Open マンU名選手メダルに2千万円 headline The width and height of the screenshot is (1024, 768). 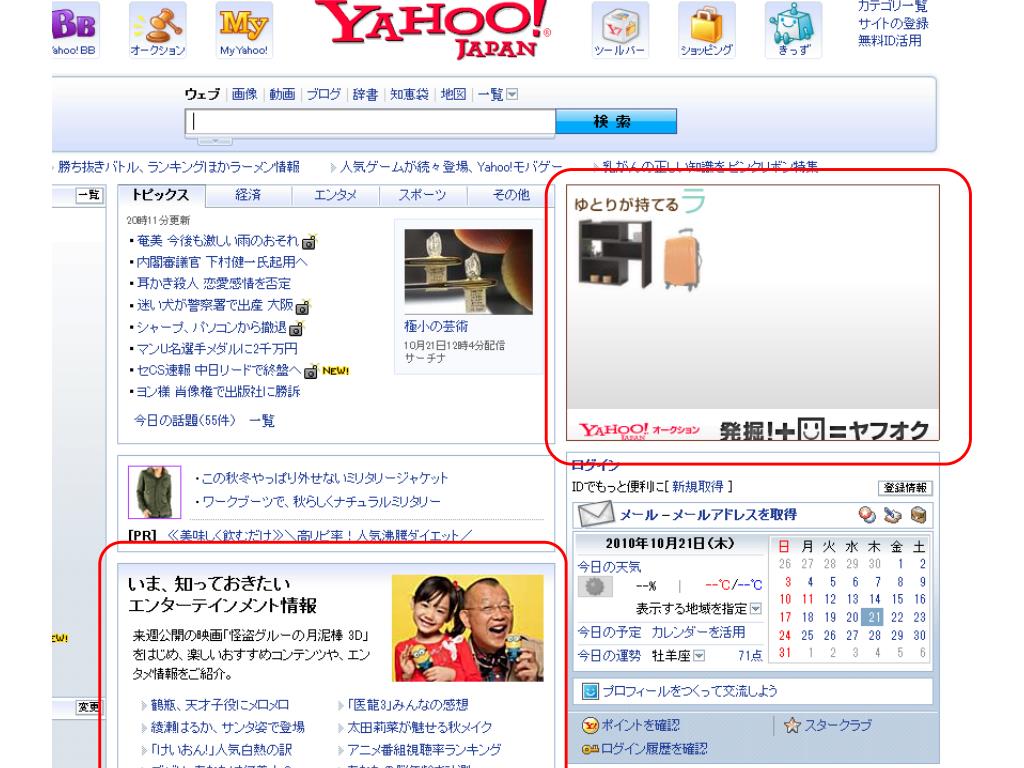216,349
